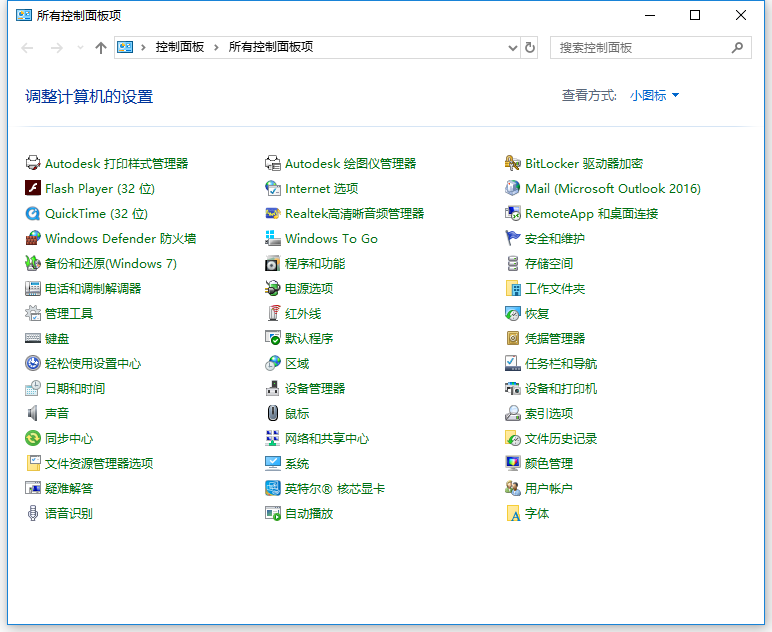This screenshot has width=772, height=632.
Task: Open 管理工具 gear icon
Action: pyautogui.click(x=32, y=313)
